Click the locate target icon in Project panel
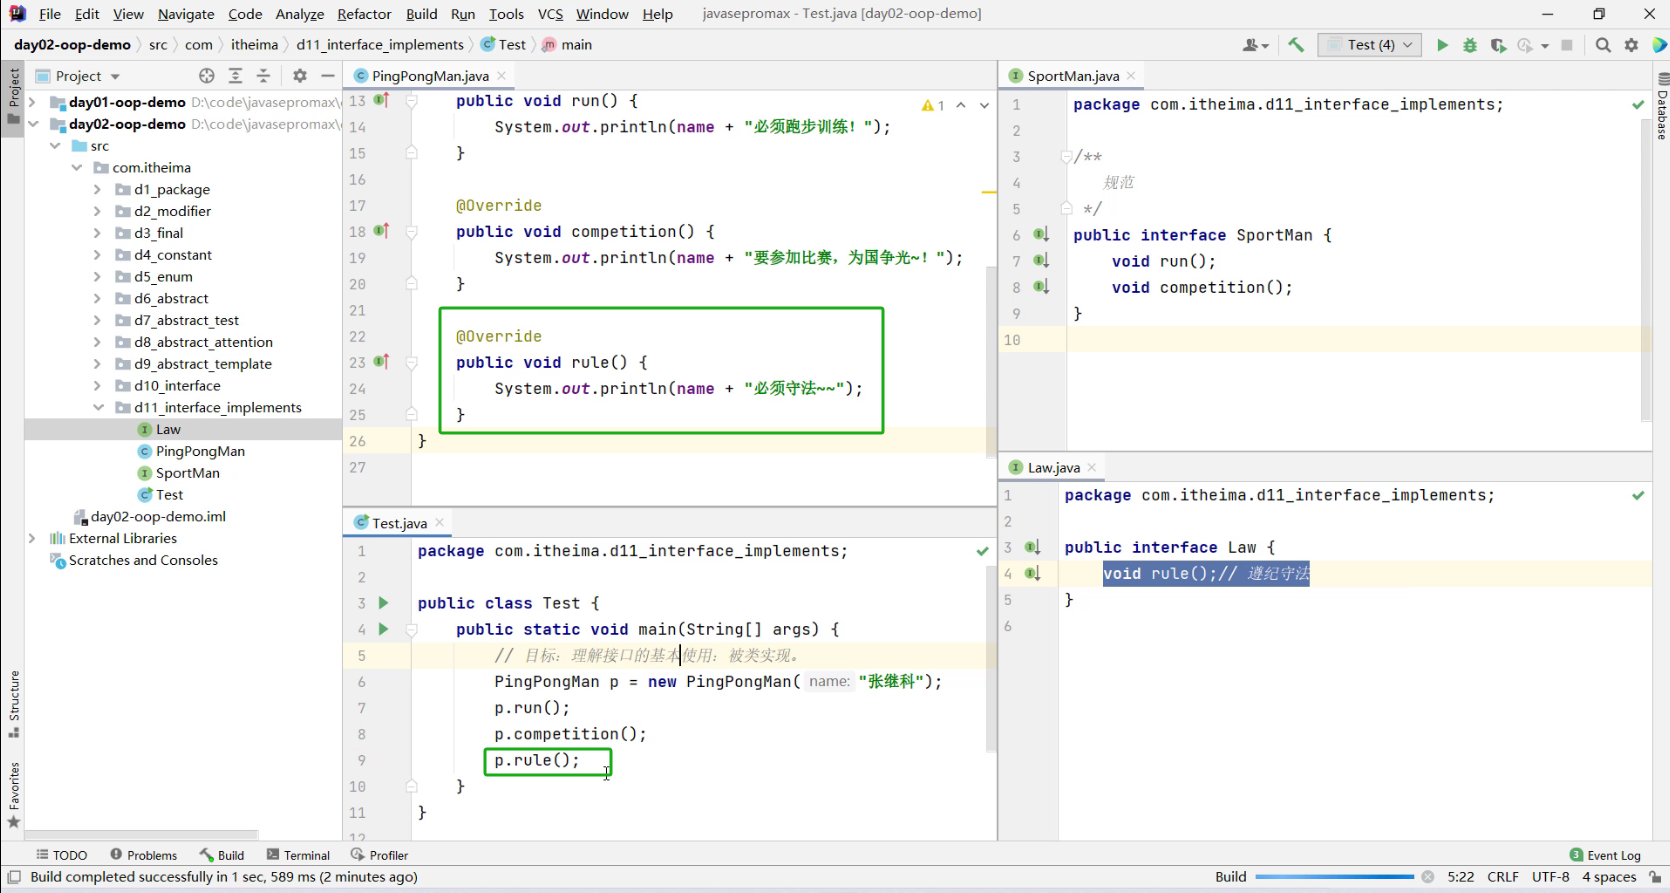The image size is (1670, 893). coord(207,76)
